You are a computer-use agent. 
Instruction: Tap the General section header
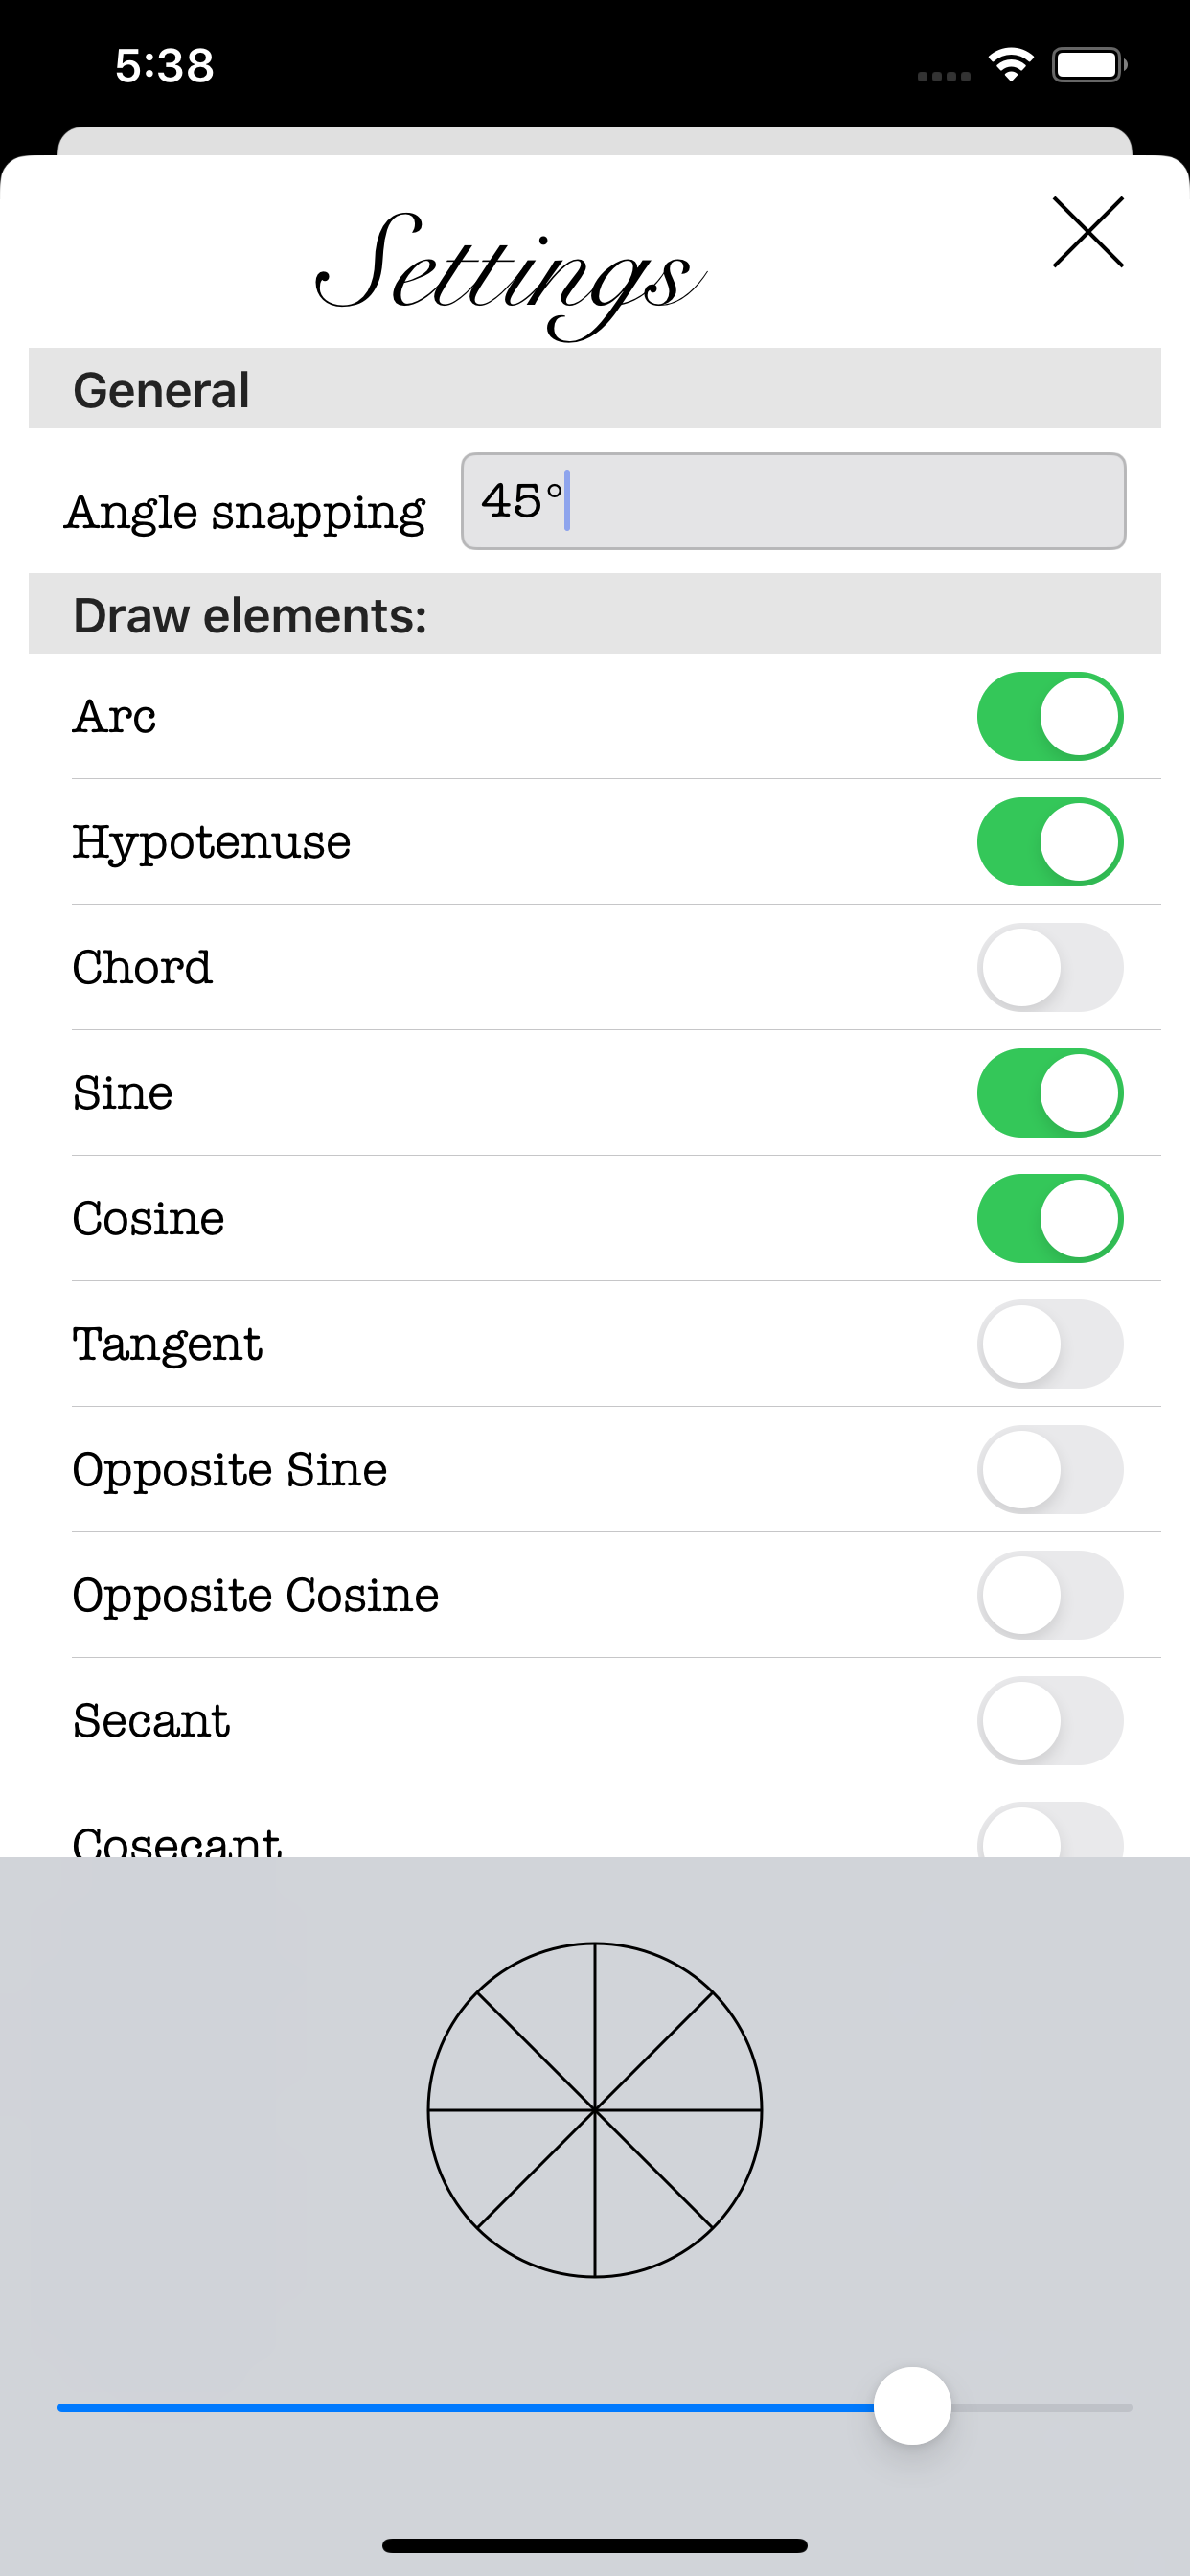click(x=594, y=389)
